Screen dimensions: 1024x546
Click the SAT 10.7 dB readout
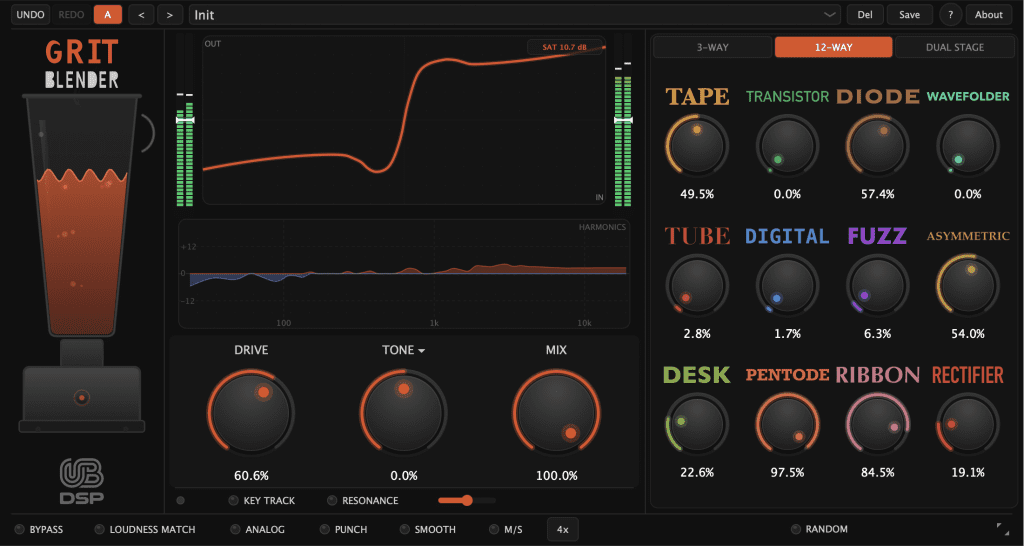click(x=565, y=47)
